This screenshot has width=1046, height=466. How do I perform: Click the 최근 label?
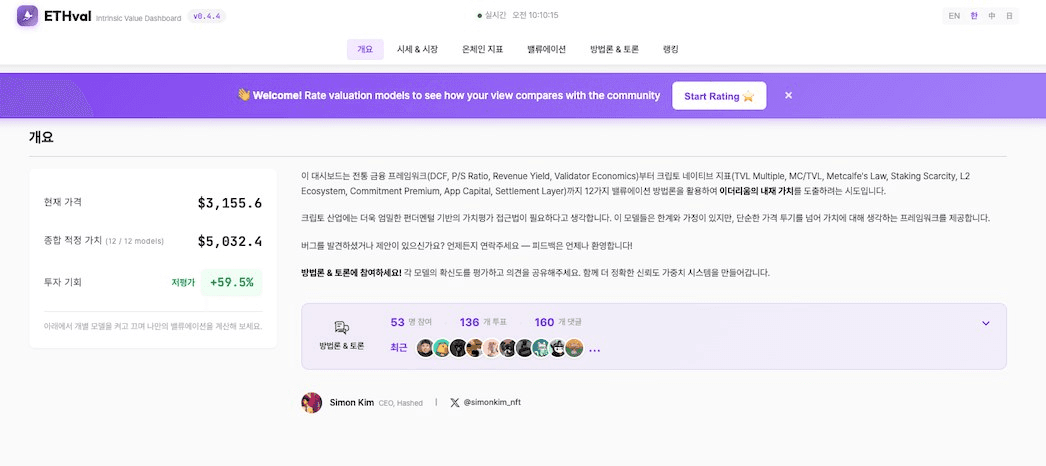pyautogui.click(x=398, y=348)
